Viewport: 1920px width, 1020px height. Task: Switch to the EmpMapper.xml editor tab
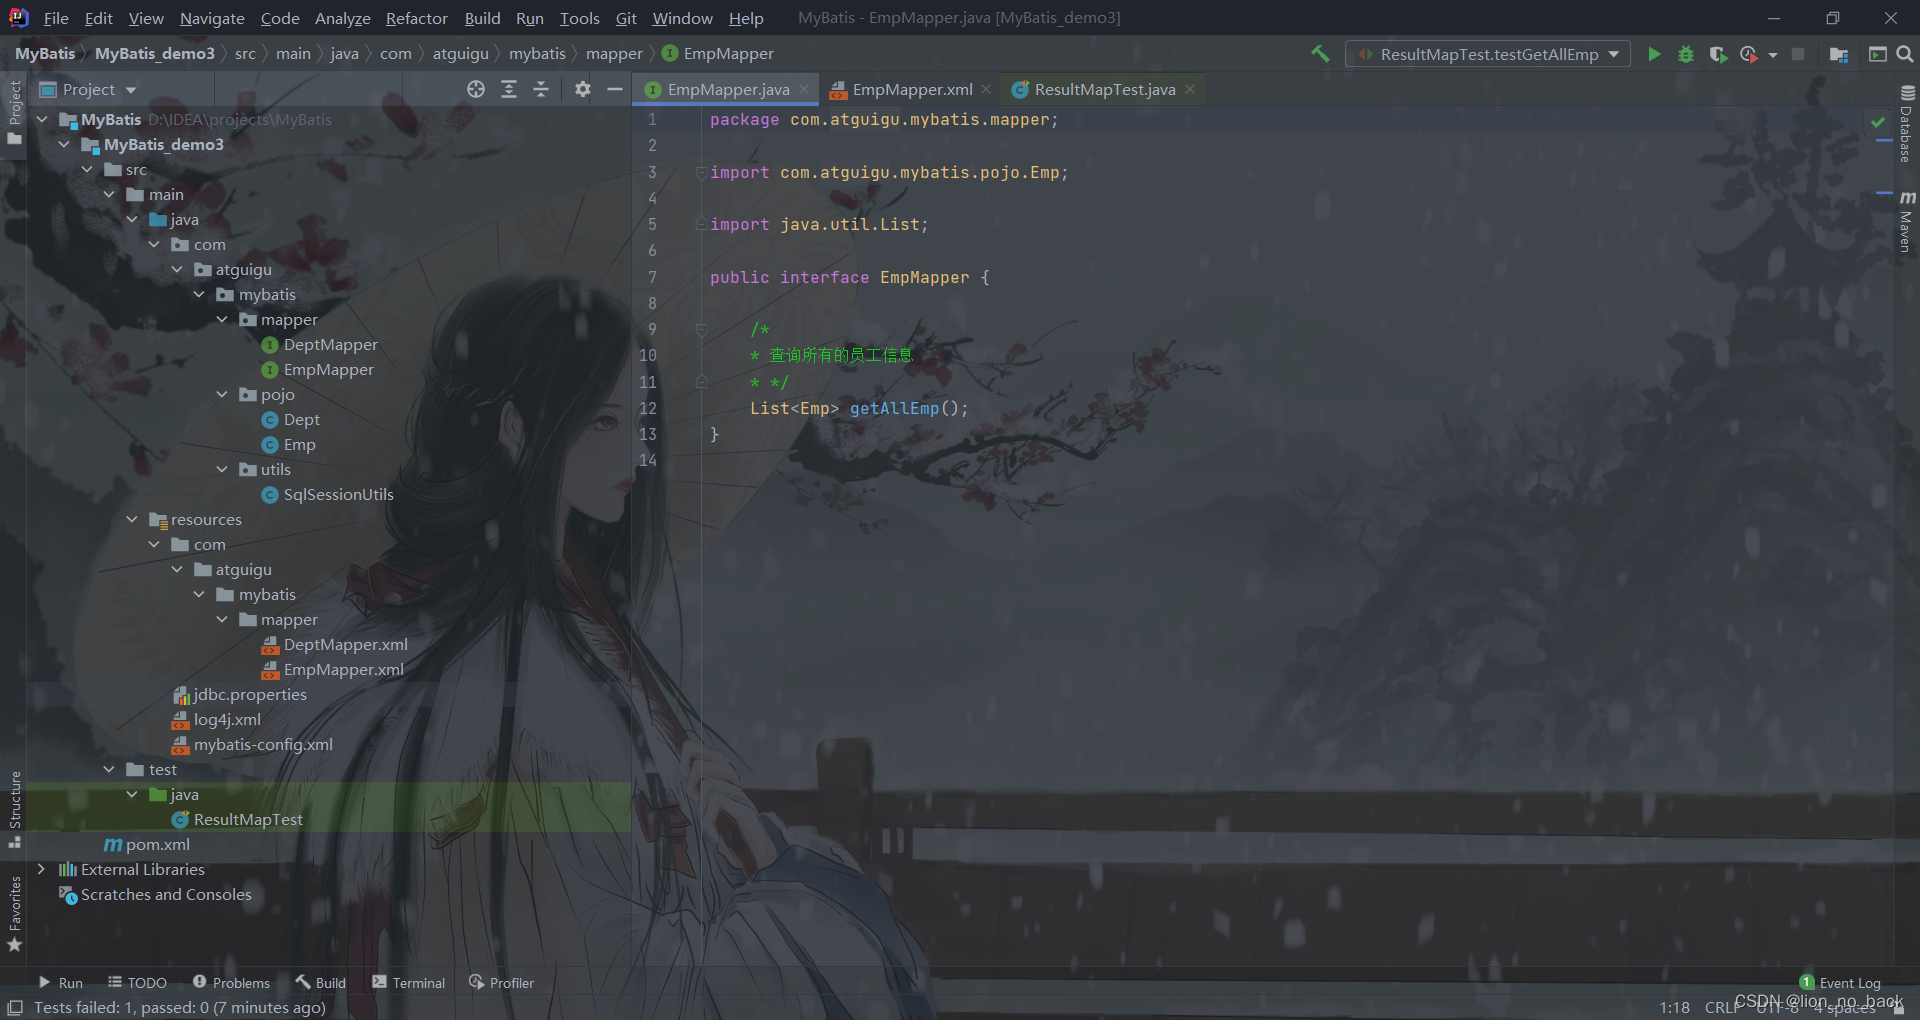912,89
